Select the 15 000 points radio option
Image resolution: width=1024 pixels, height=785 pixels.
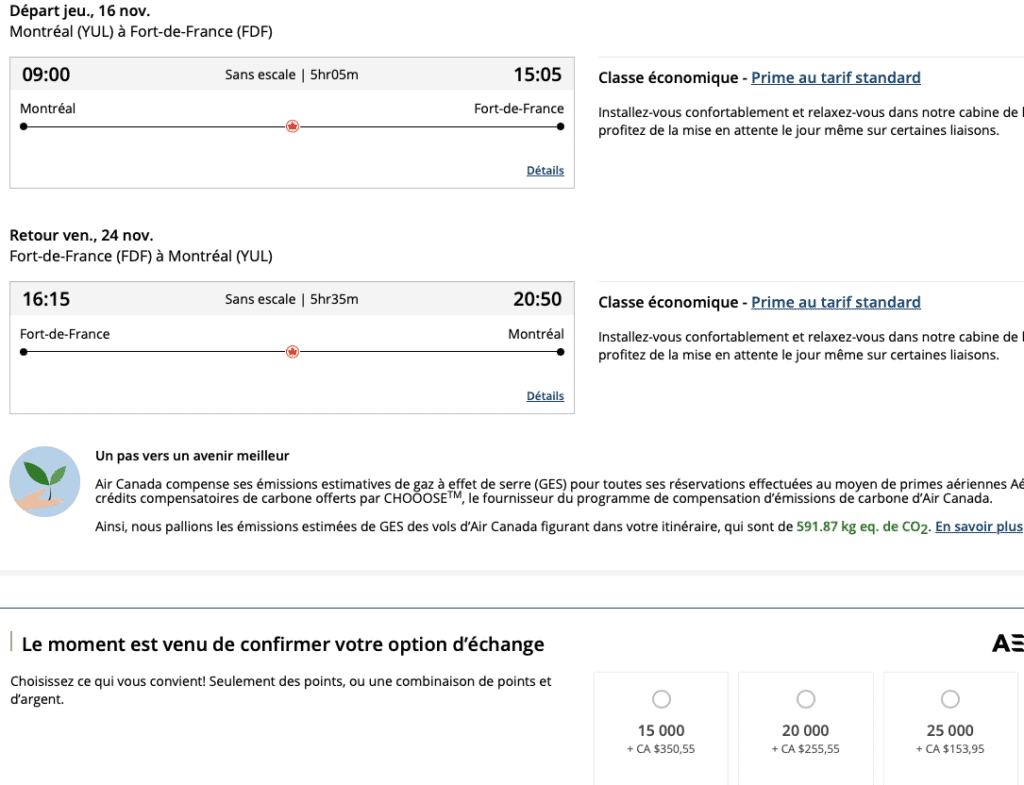pos(661,699)
